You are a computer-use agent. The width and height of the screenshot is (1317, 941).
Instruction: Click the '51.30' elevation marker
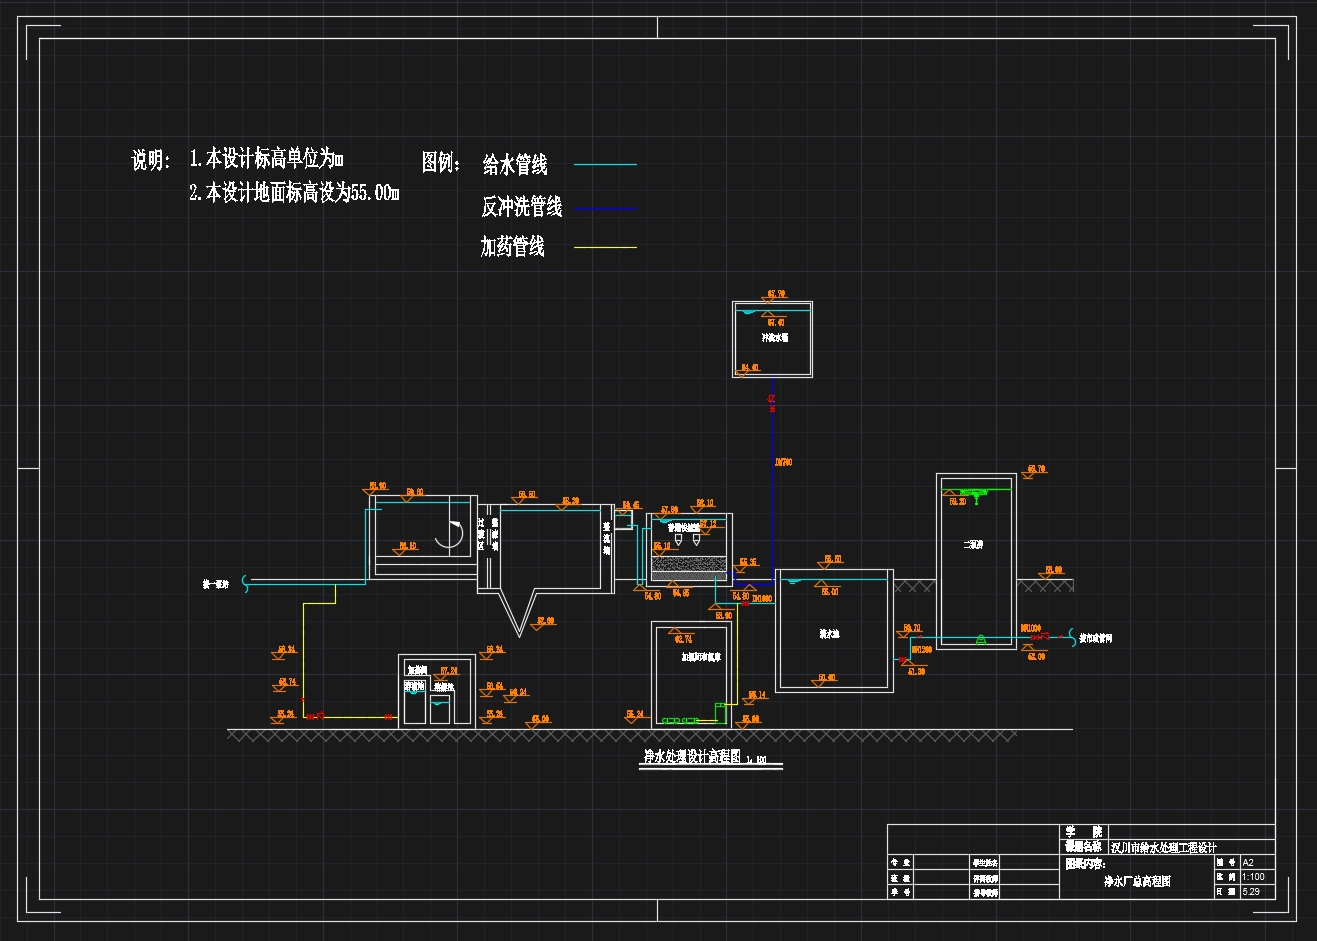pos(917,671)
